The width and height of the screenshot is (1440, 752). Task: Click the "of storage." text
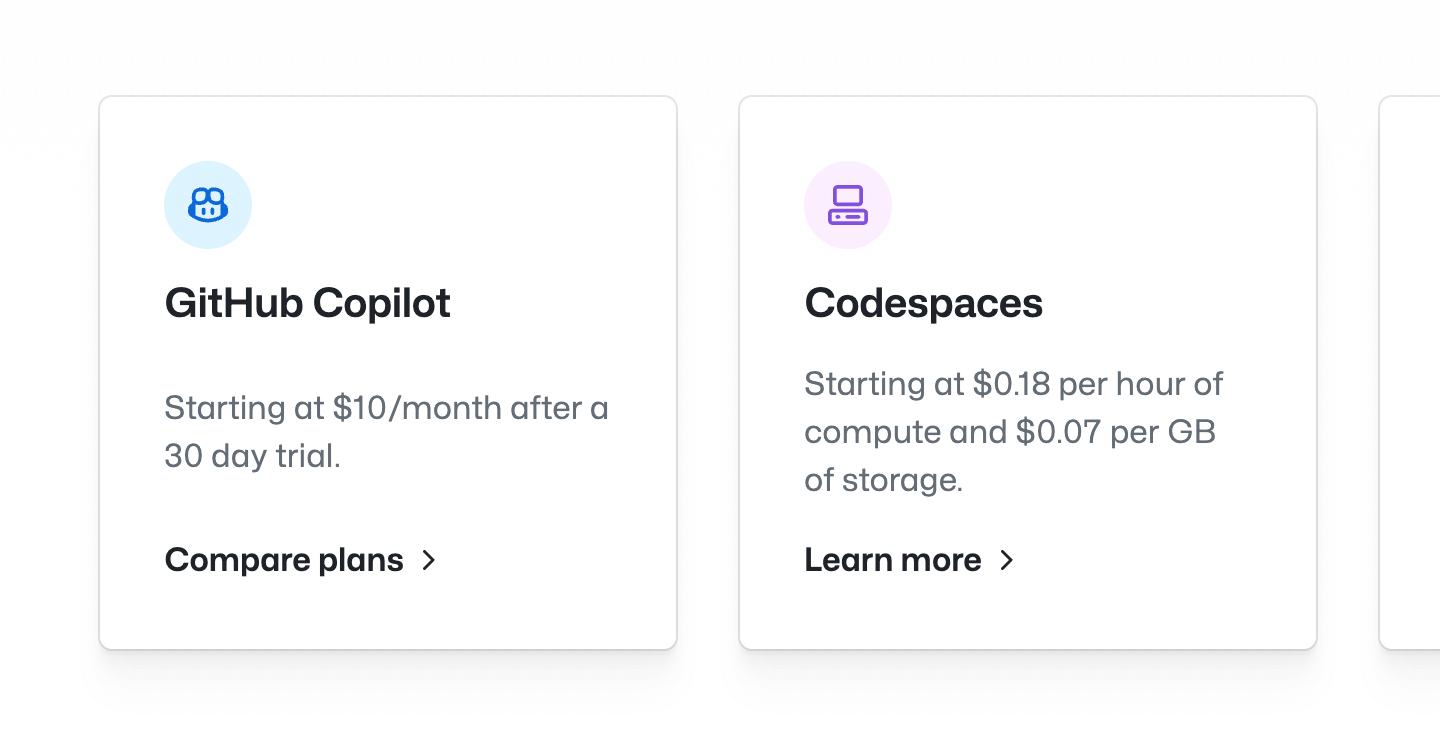pyautogui.click(x=883, y=480)
